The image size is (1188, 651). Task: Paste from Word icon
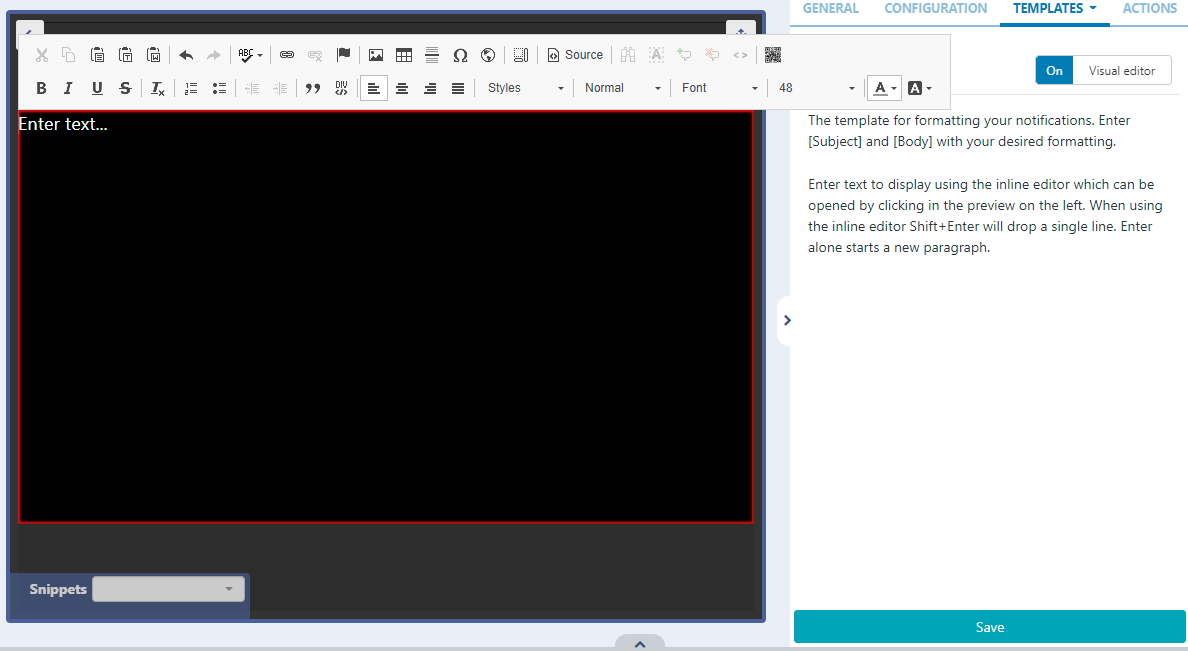click(x=154, y=55)
